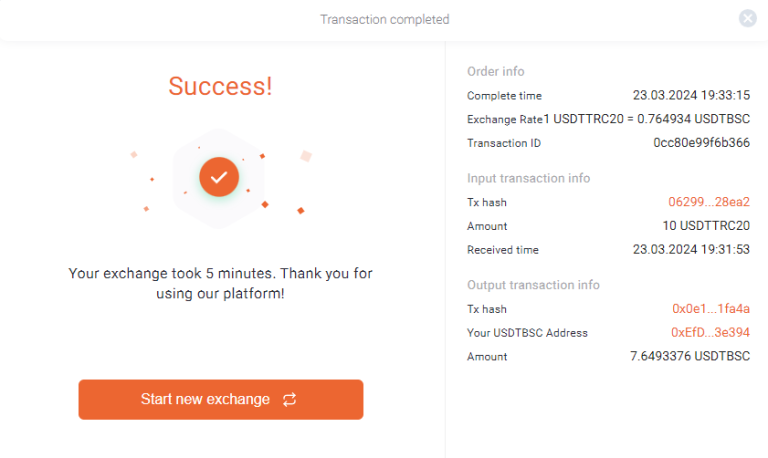Click the Success! heading

(220, 86)
